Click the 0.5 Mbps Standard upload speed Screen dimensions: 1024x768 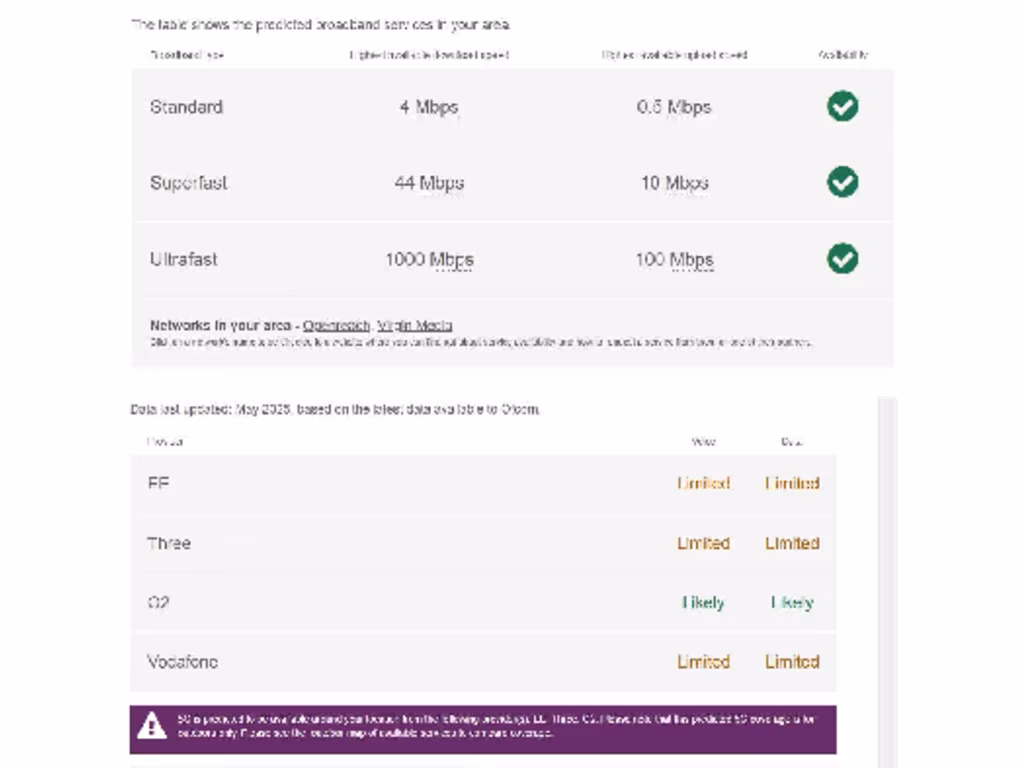click(674, 107)
